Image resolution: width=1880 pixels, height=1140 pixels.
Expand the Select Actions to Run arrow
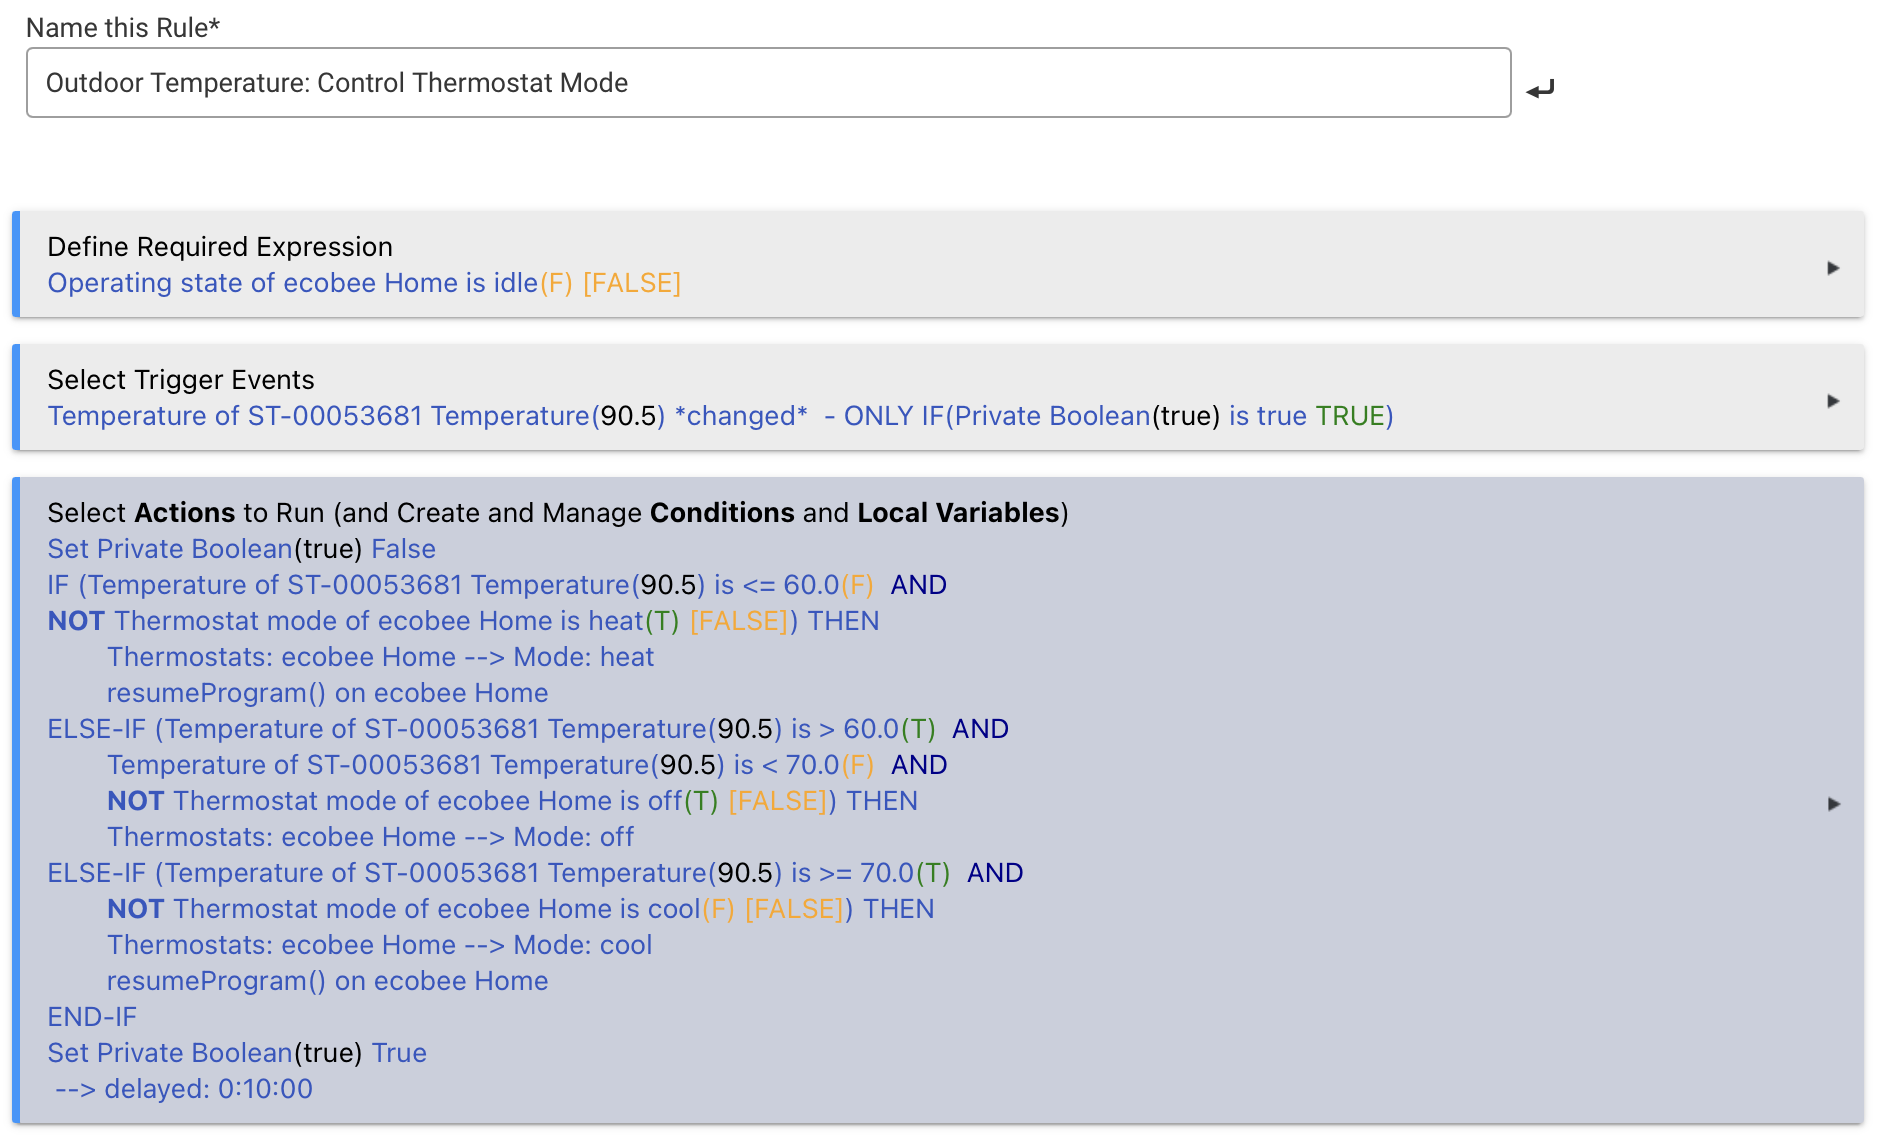pyautogui.click(x=1833, y=804)
